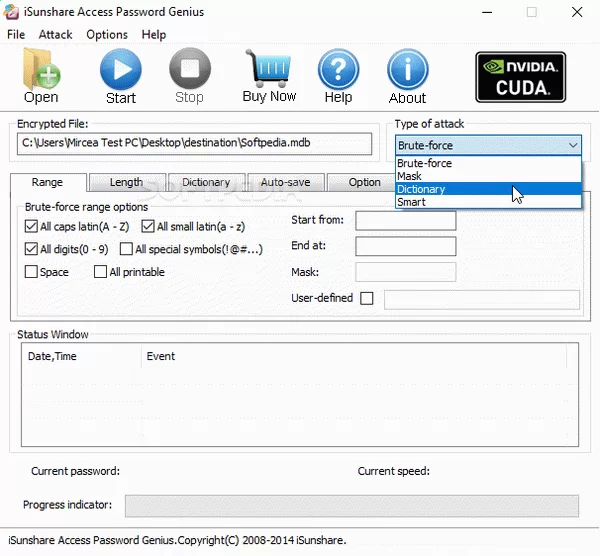Collapse the Type of attack combo box
This screenshot has width=600, height=556.
(488, 145)
